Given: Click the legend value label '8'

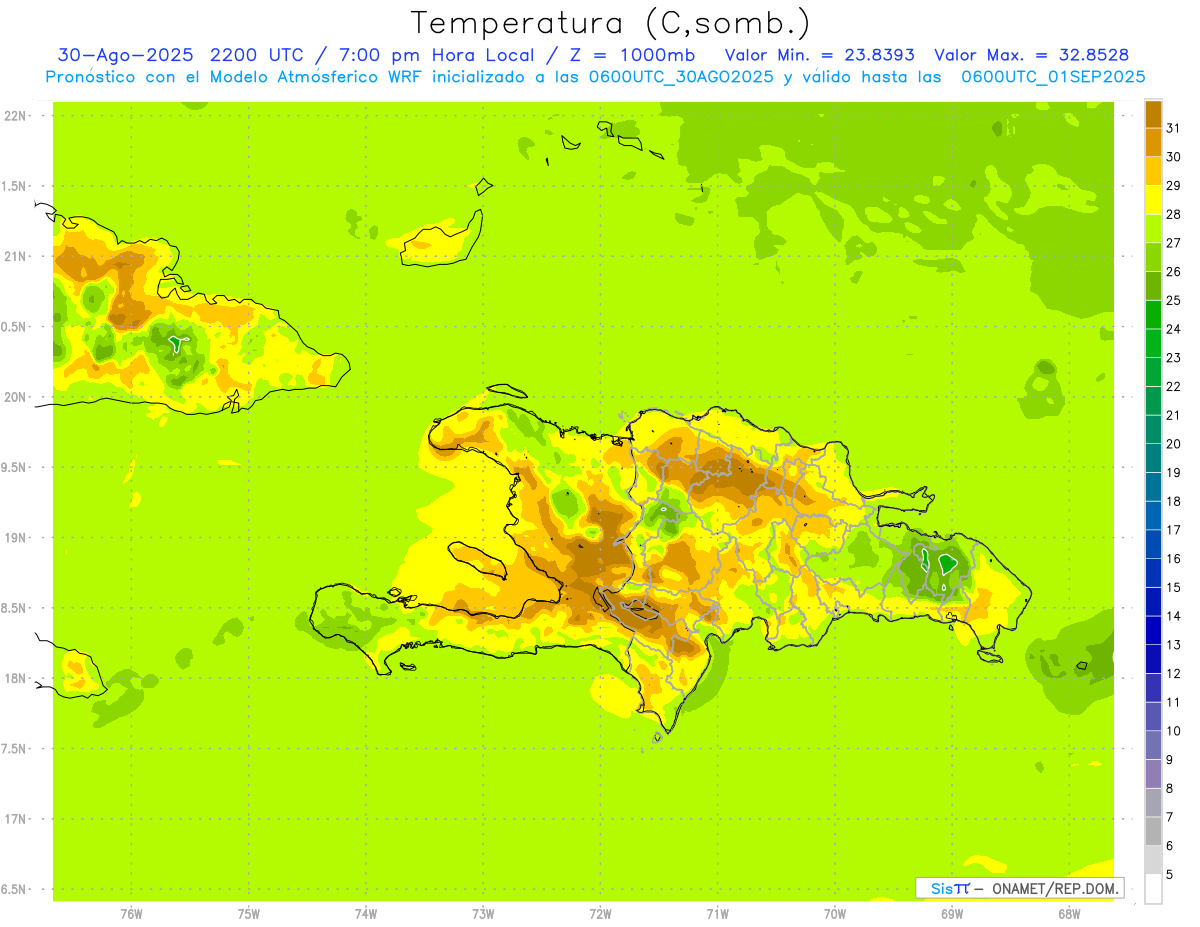Looking at the screenshot, I should [x=1170, y=788].
